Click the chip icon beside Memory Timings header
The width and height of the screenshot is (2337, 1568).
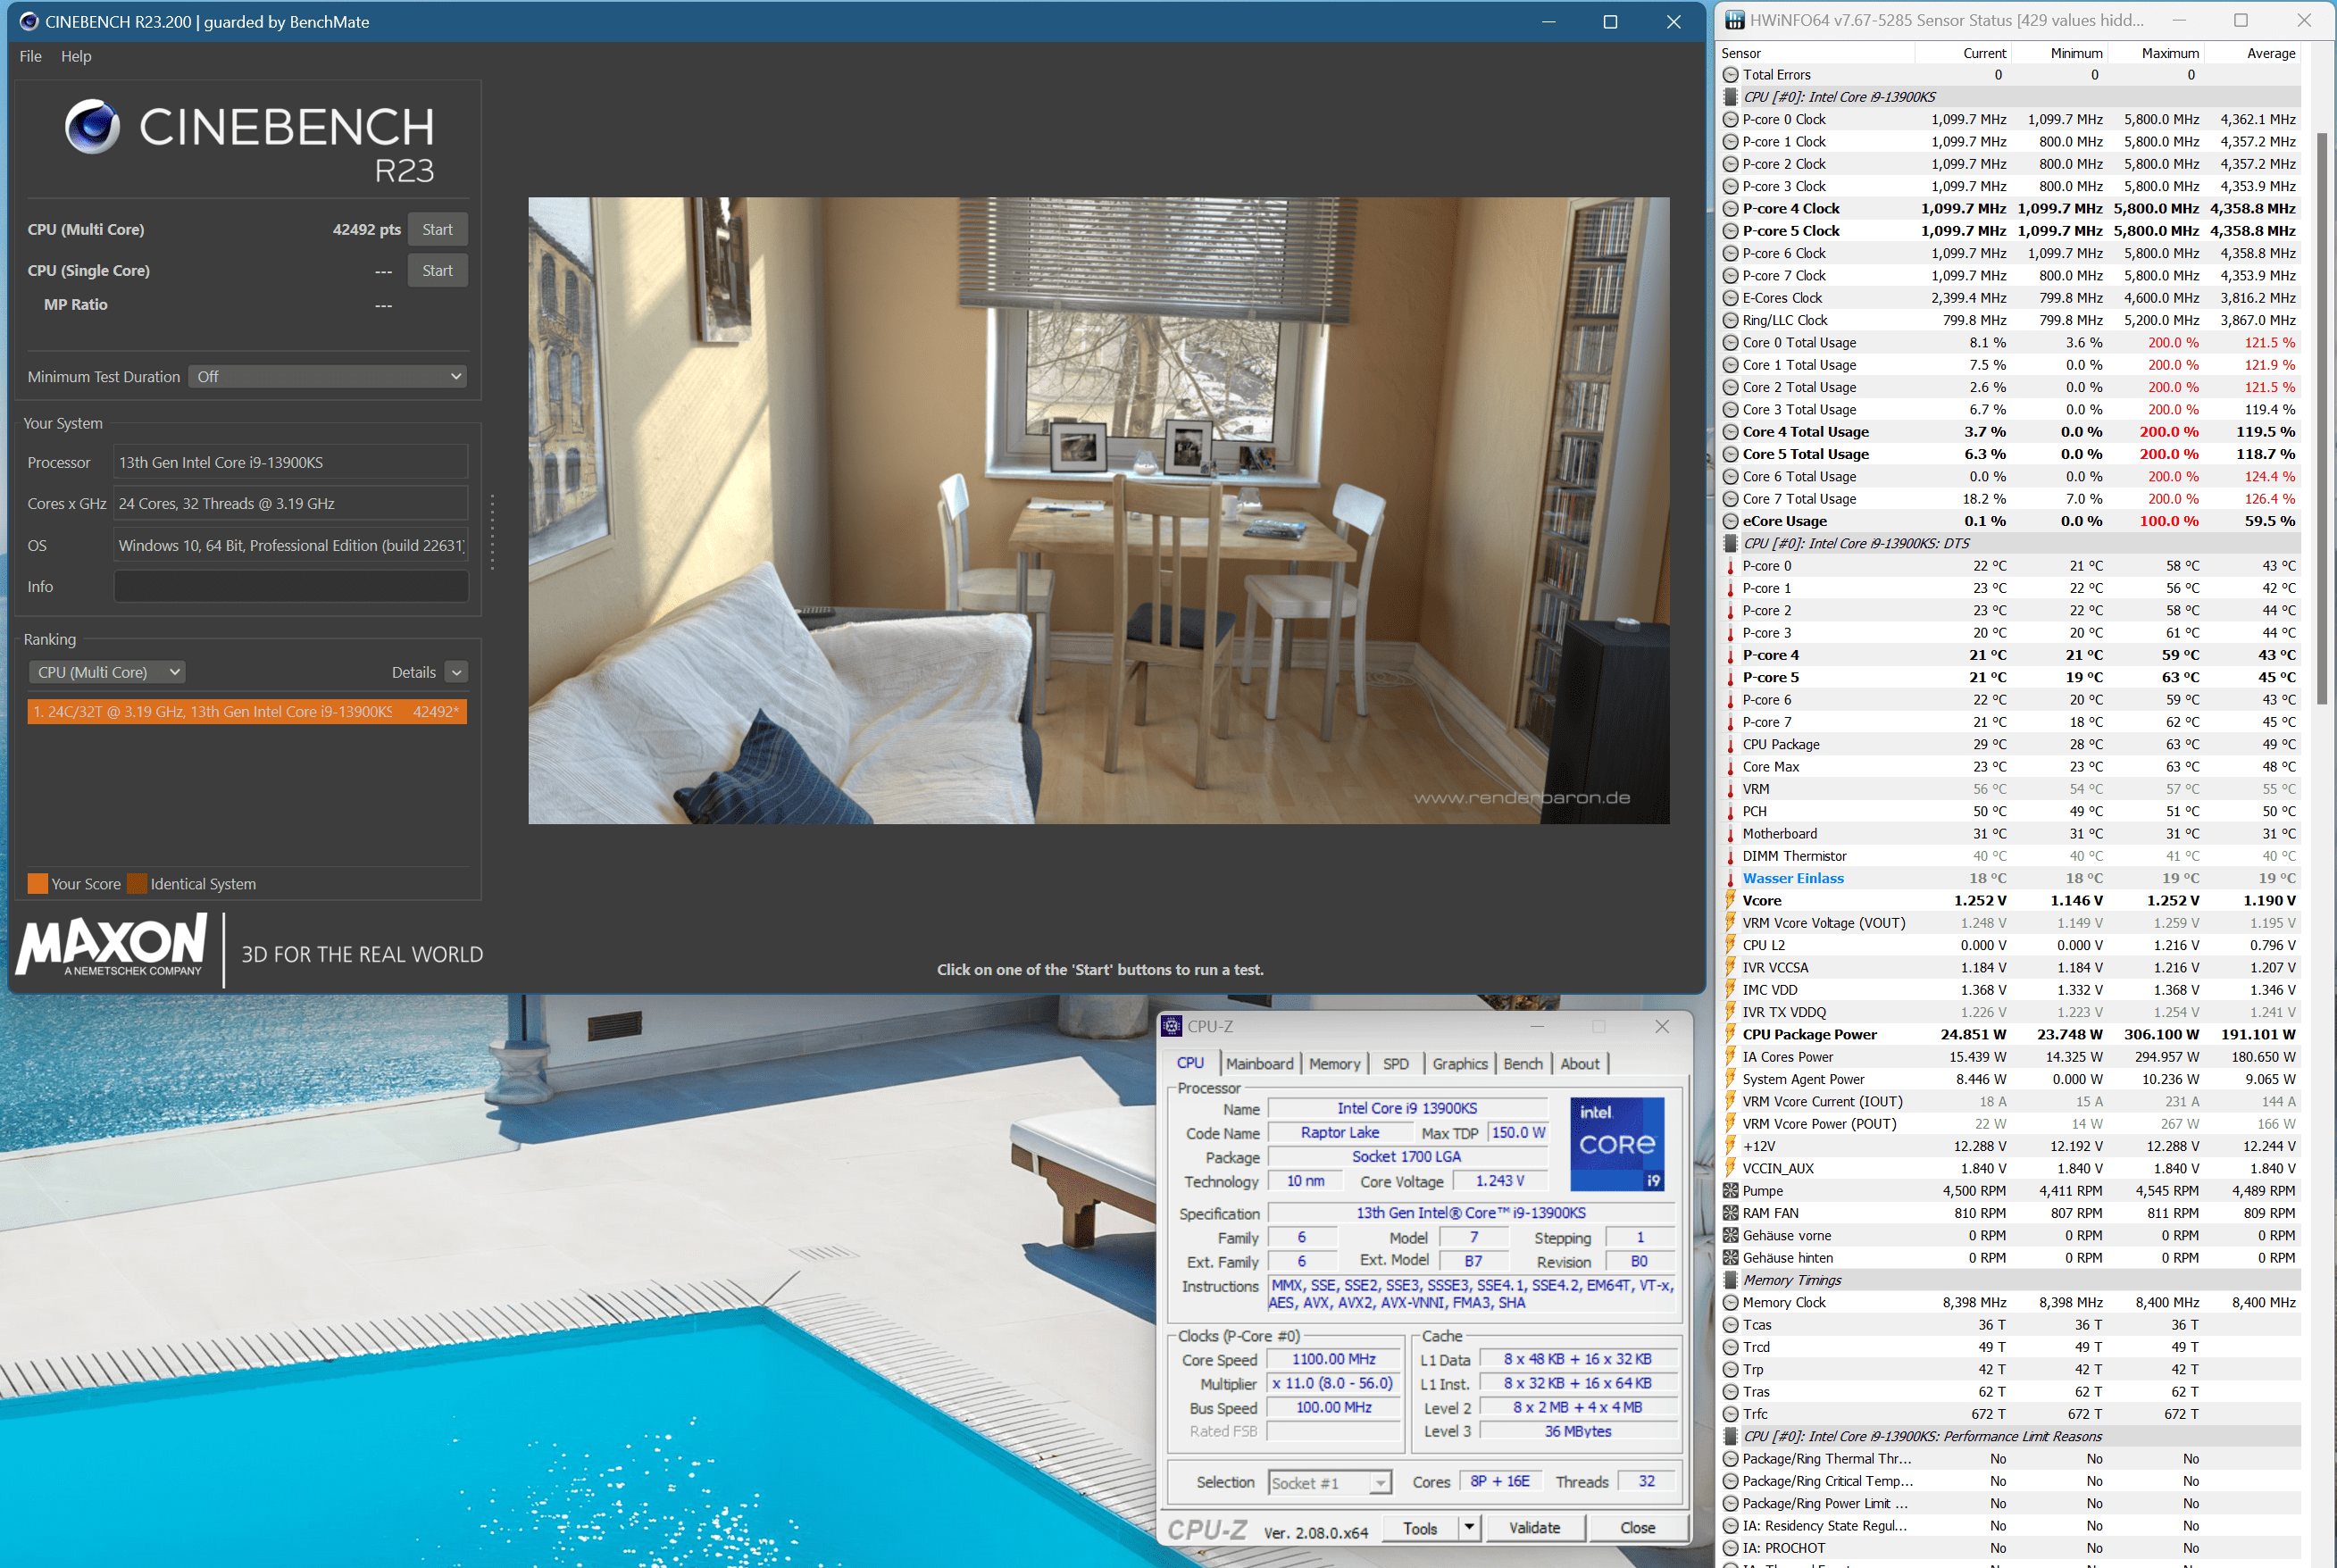coord(1730,1280)
